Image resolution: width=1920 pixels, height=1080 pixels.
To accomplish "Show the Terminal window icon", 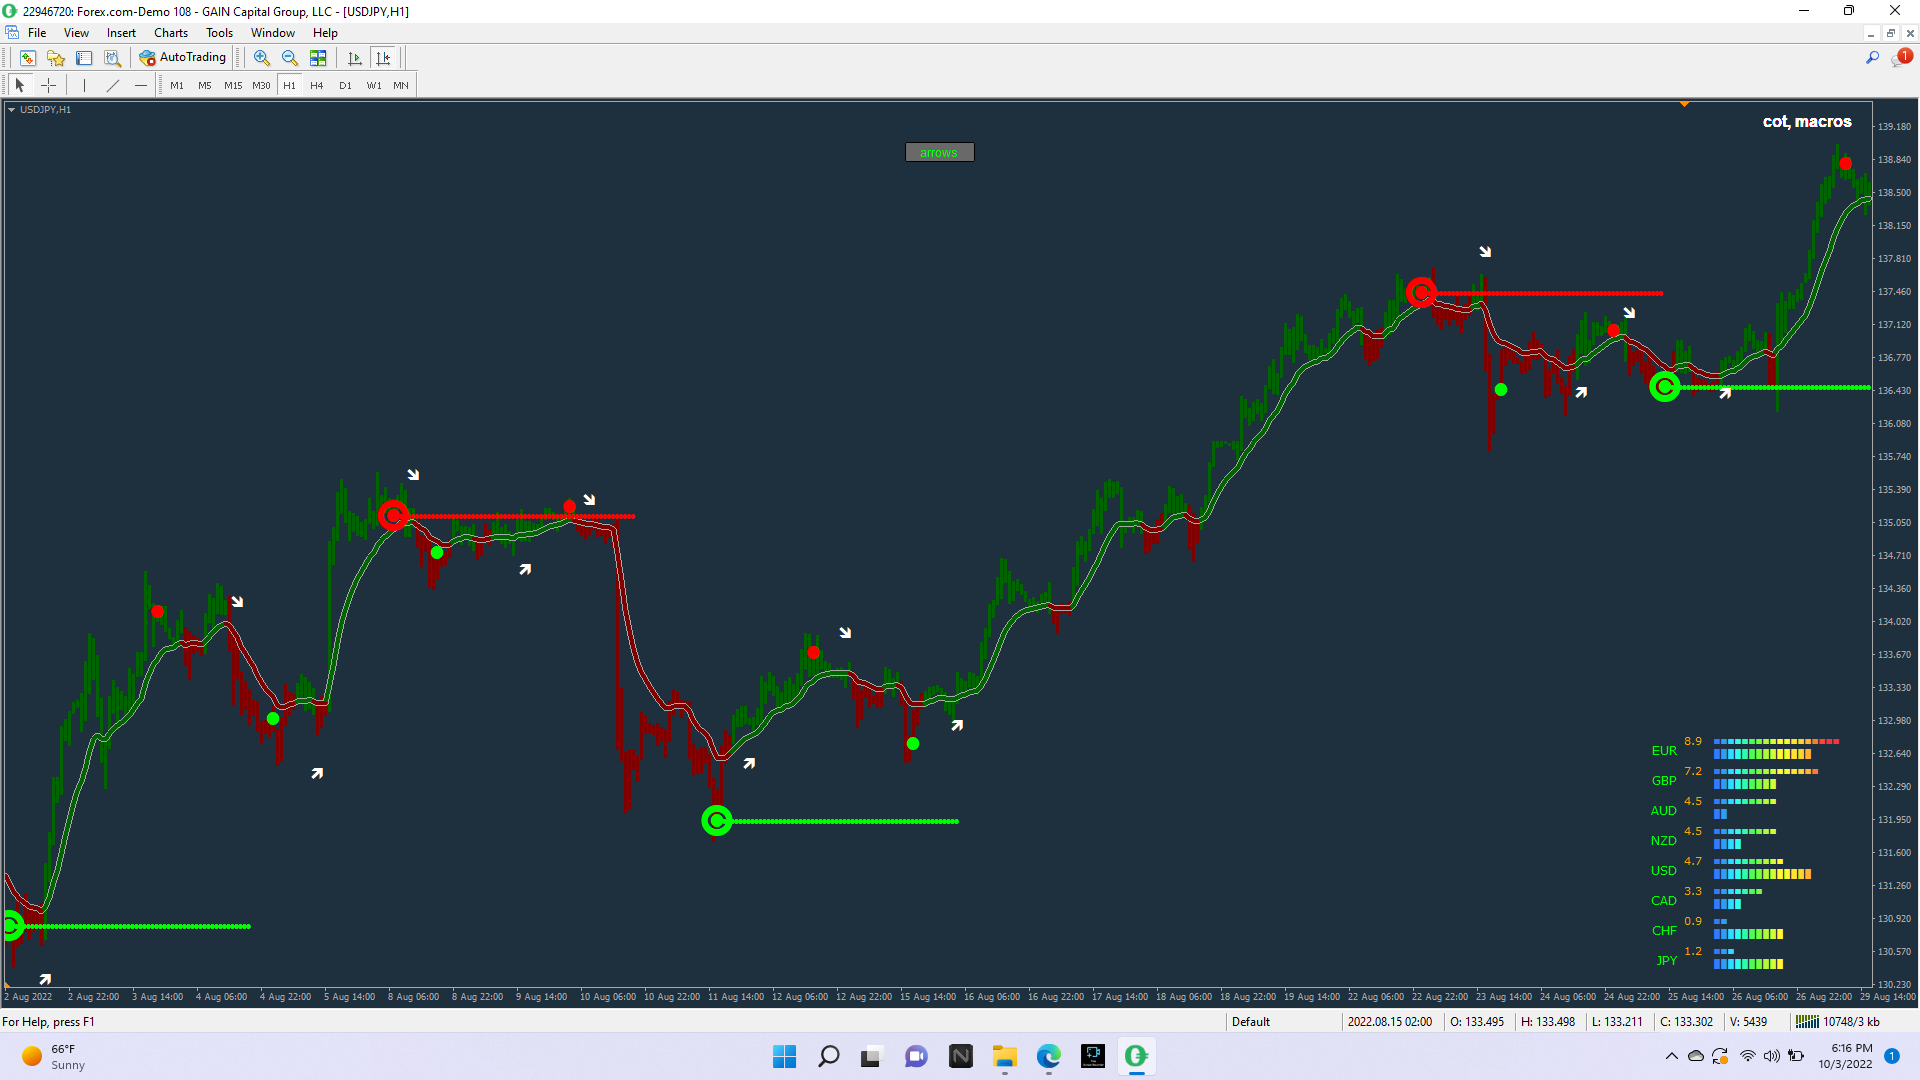I will [84, 58].
